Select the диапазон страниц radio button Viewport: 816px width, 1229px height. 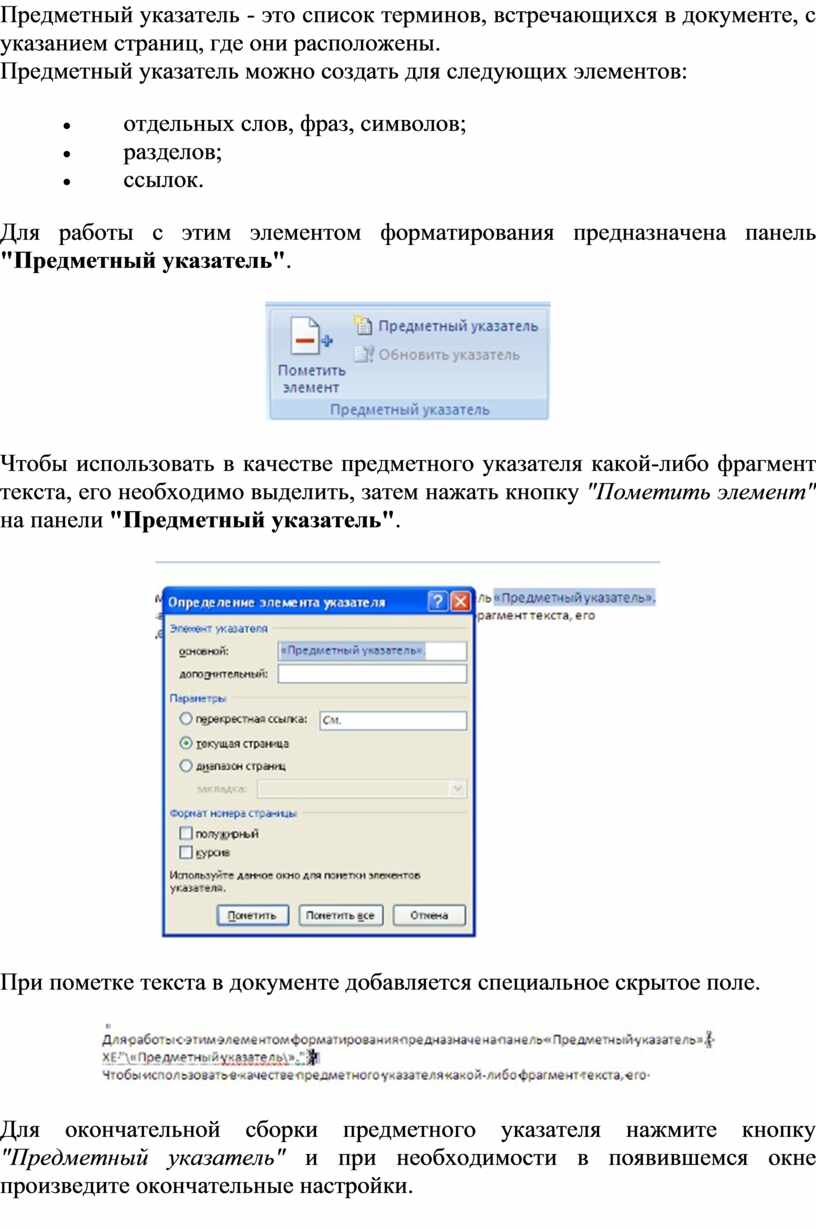[185, 766]
